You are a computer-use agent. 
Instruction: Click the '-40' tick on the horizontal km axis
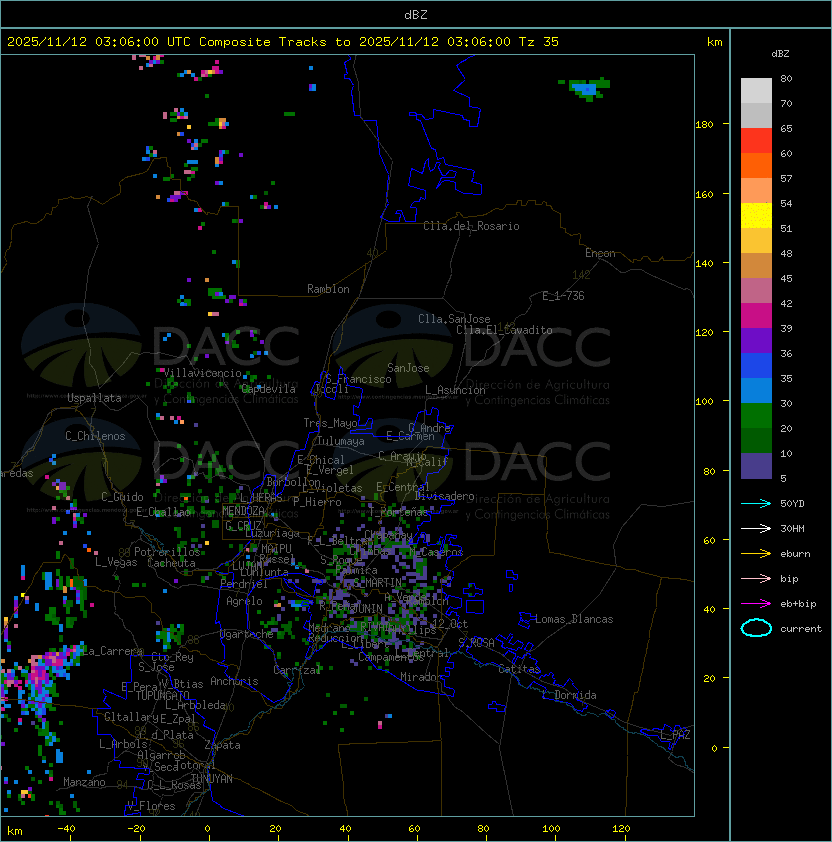66,829
